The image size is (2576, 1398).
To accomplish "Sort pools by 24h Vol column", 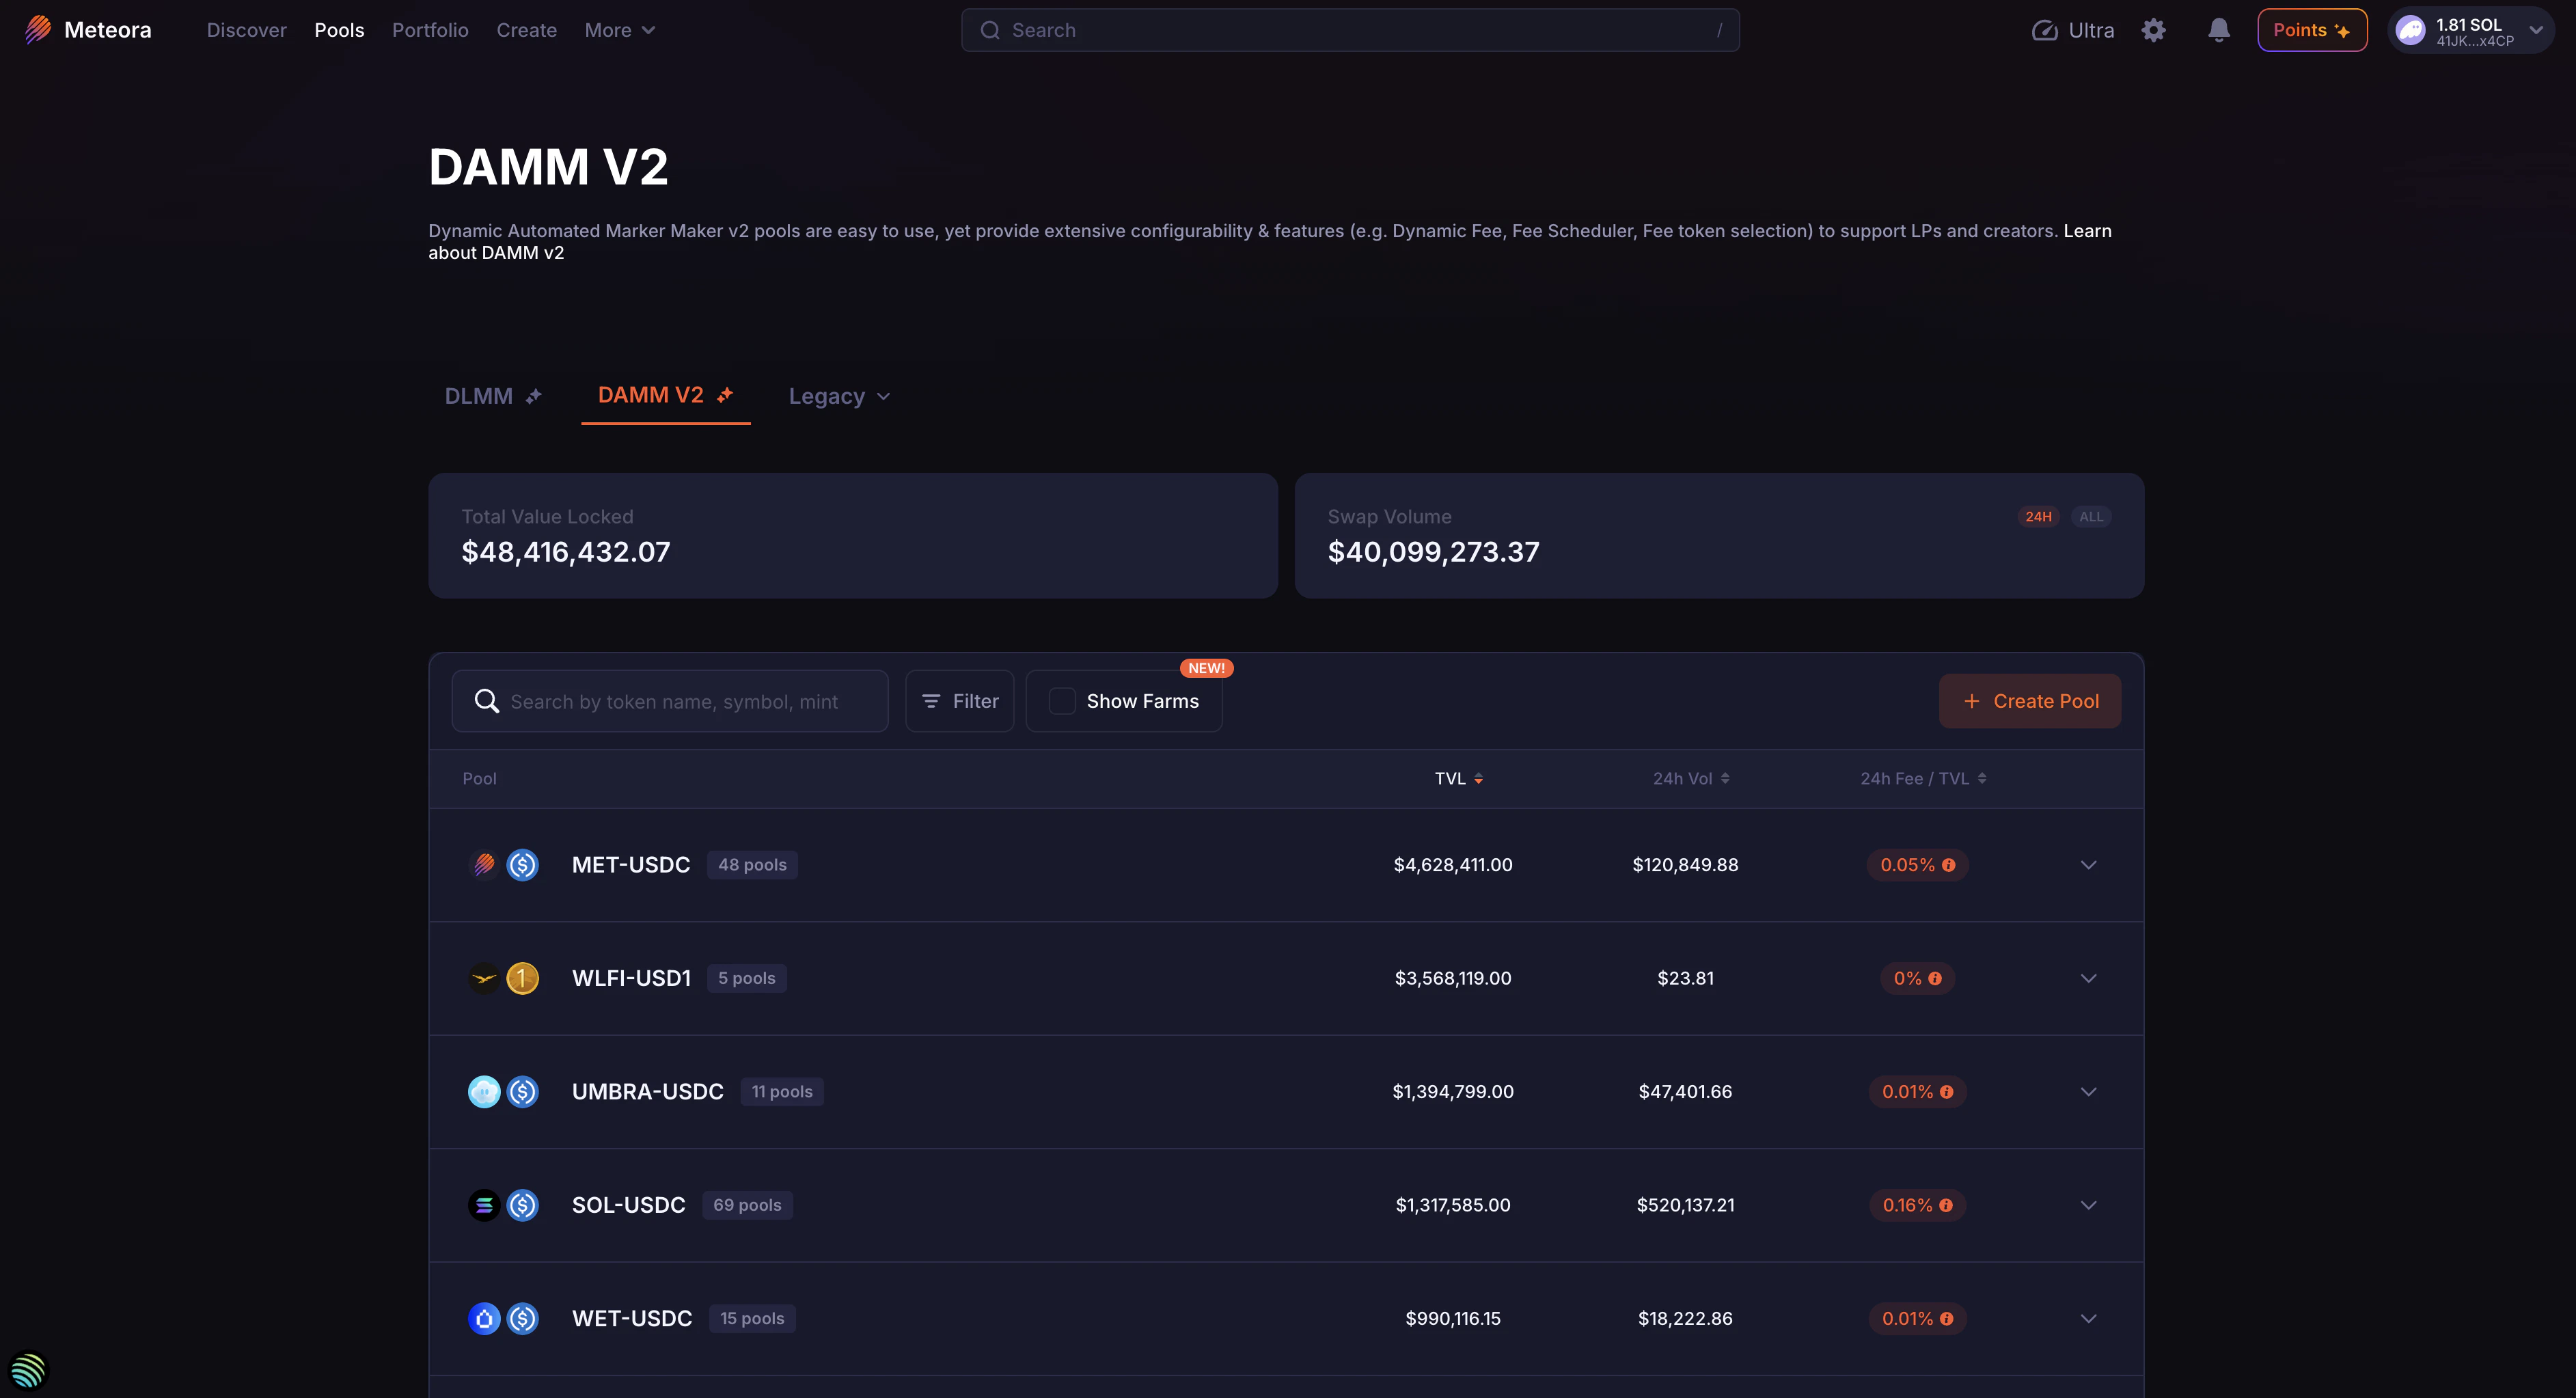I will pos(1690,778).
